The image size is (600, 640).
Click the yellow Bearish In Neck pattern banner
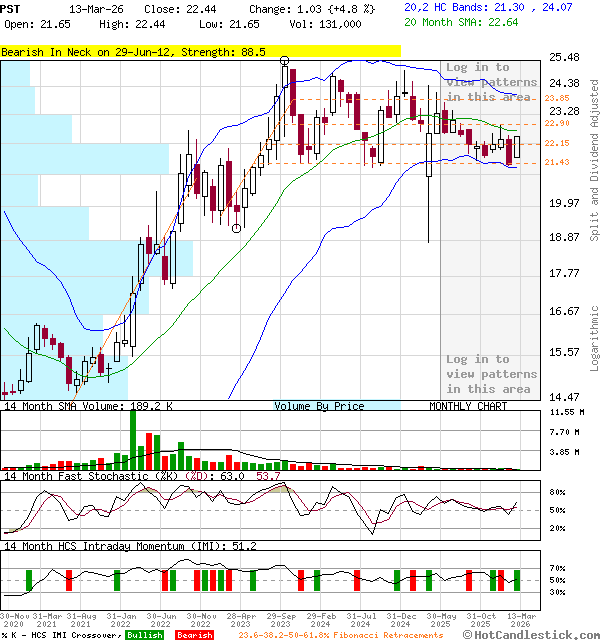tap(200, 51)
